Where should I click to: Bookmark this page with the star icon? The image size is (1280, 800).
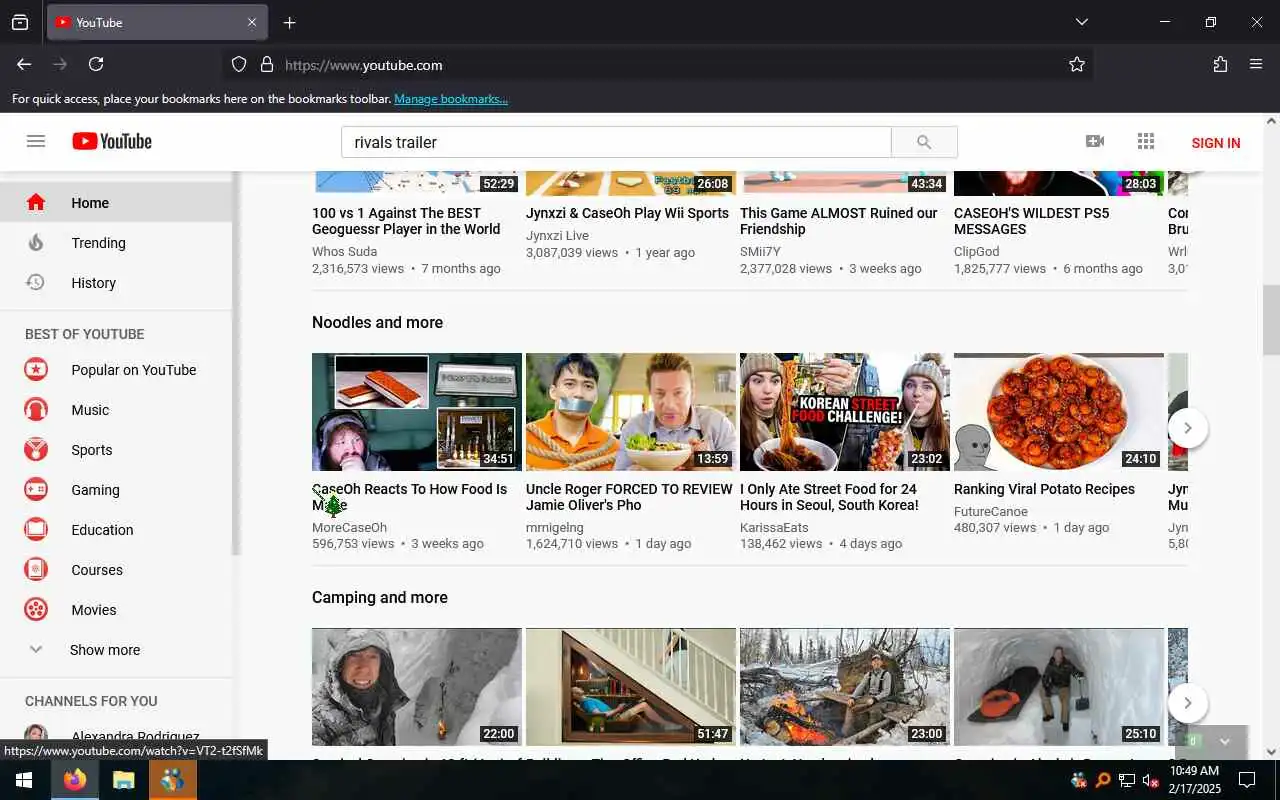coord(1077,64)
